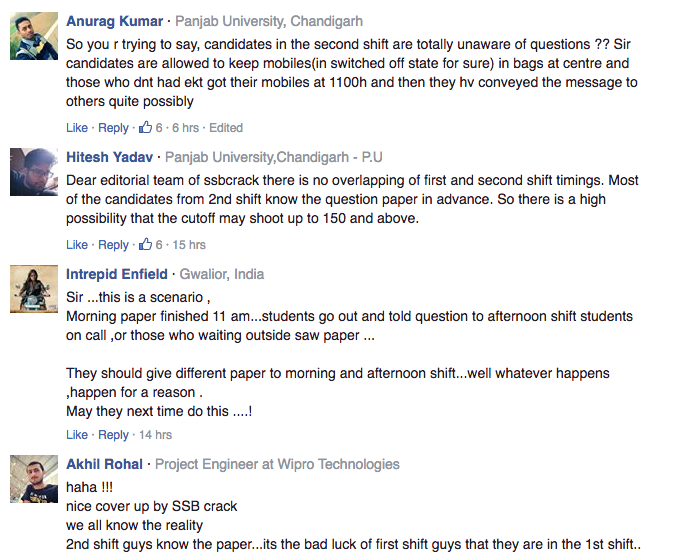Screen dimensions: 673x559
Task: Click the 15 hrs timestamp on Hitesh's comment
Action: [x=189, y=245]
